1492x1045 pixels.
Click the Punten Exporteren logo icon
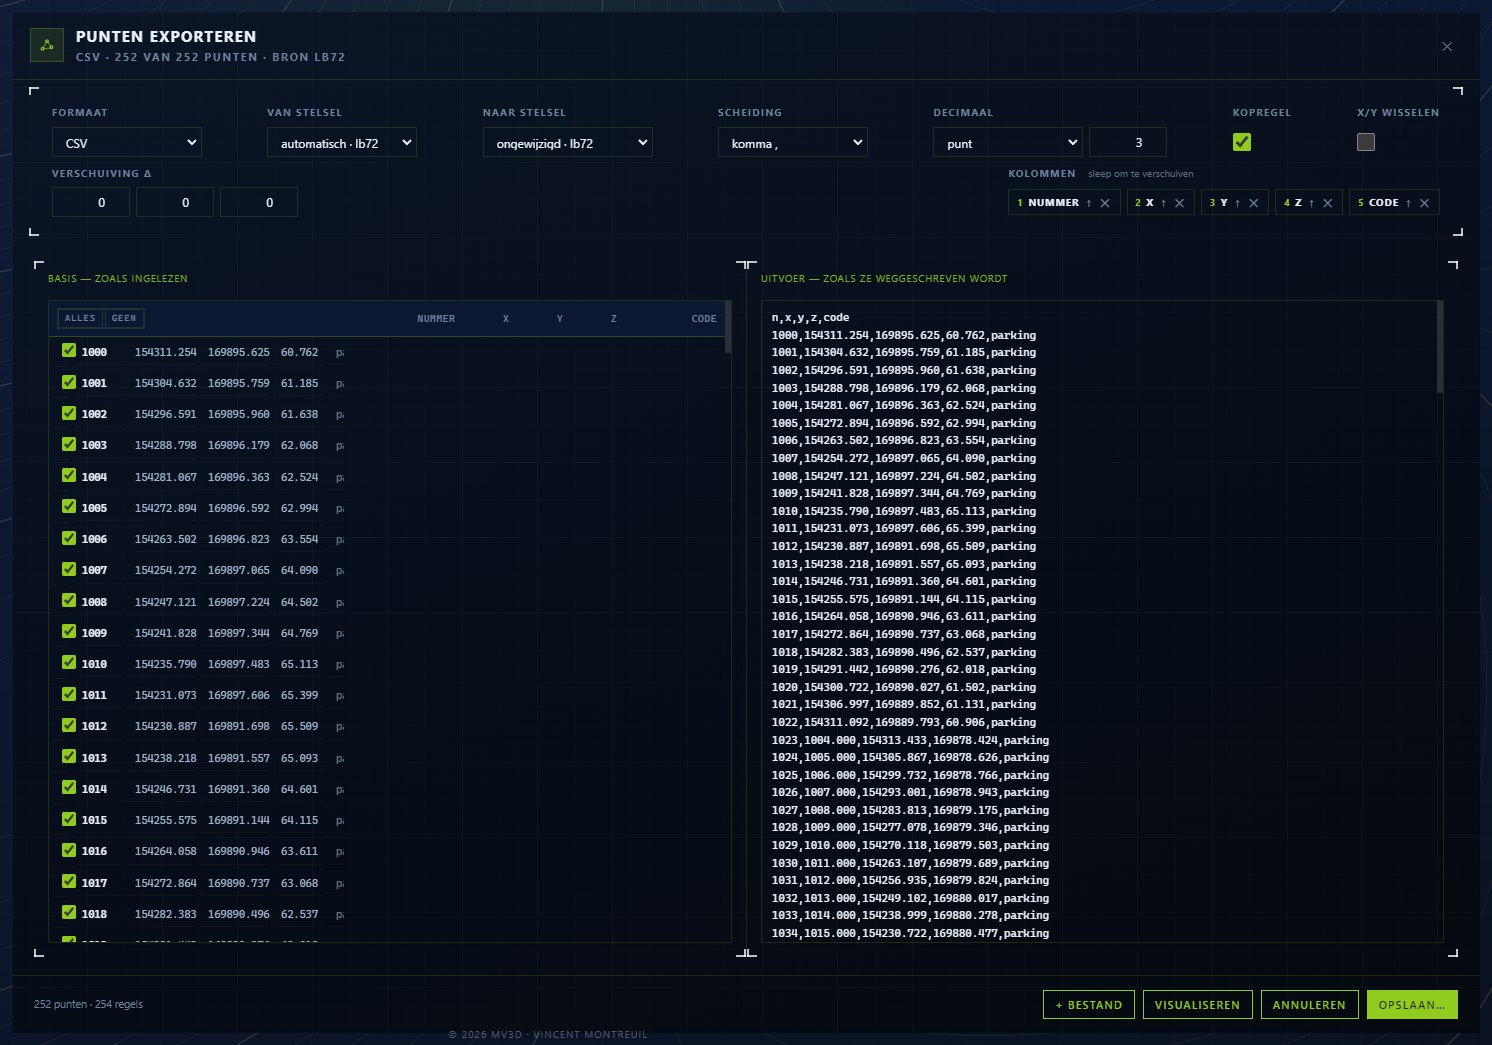(x=46, y=46)
